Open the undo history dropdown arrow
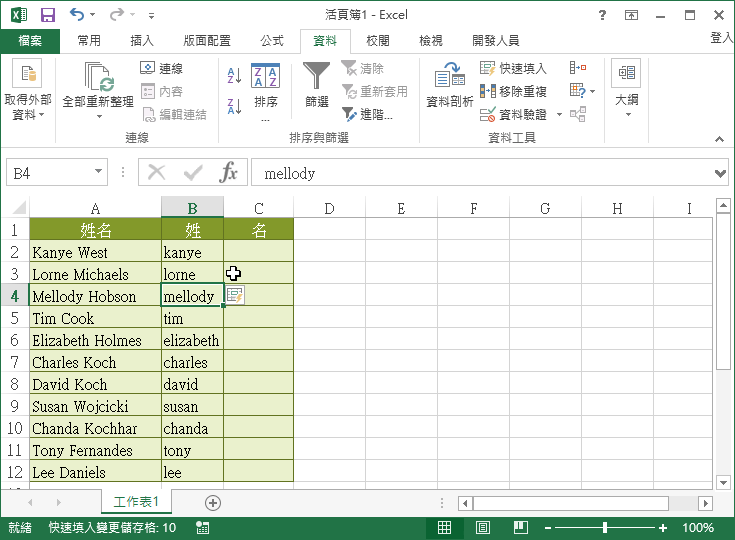The height and width of the screenshot is (540, 735). click(x=92, y=15)
